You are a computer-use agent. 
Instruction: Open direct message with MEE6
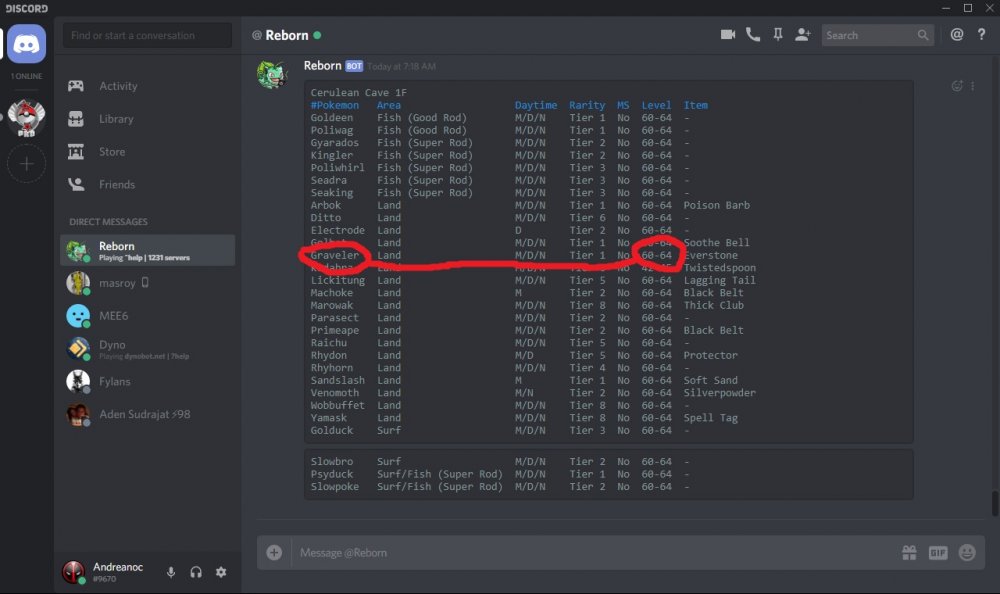[113, 316]
